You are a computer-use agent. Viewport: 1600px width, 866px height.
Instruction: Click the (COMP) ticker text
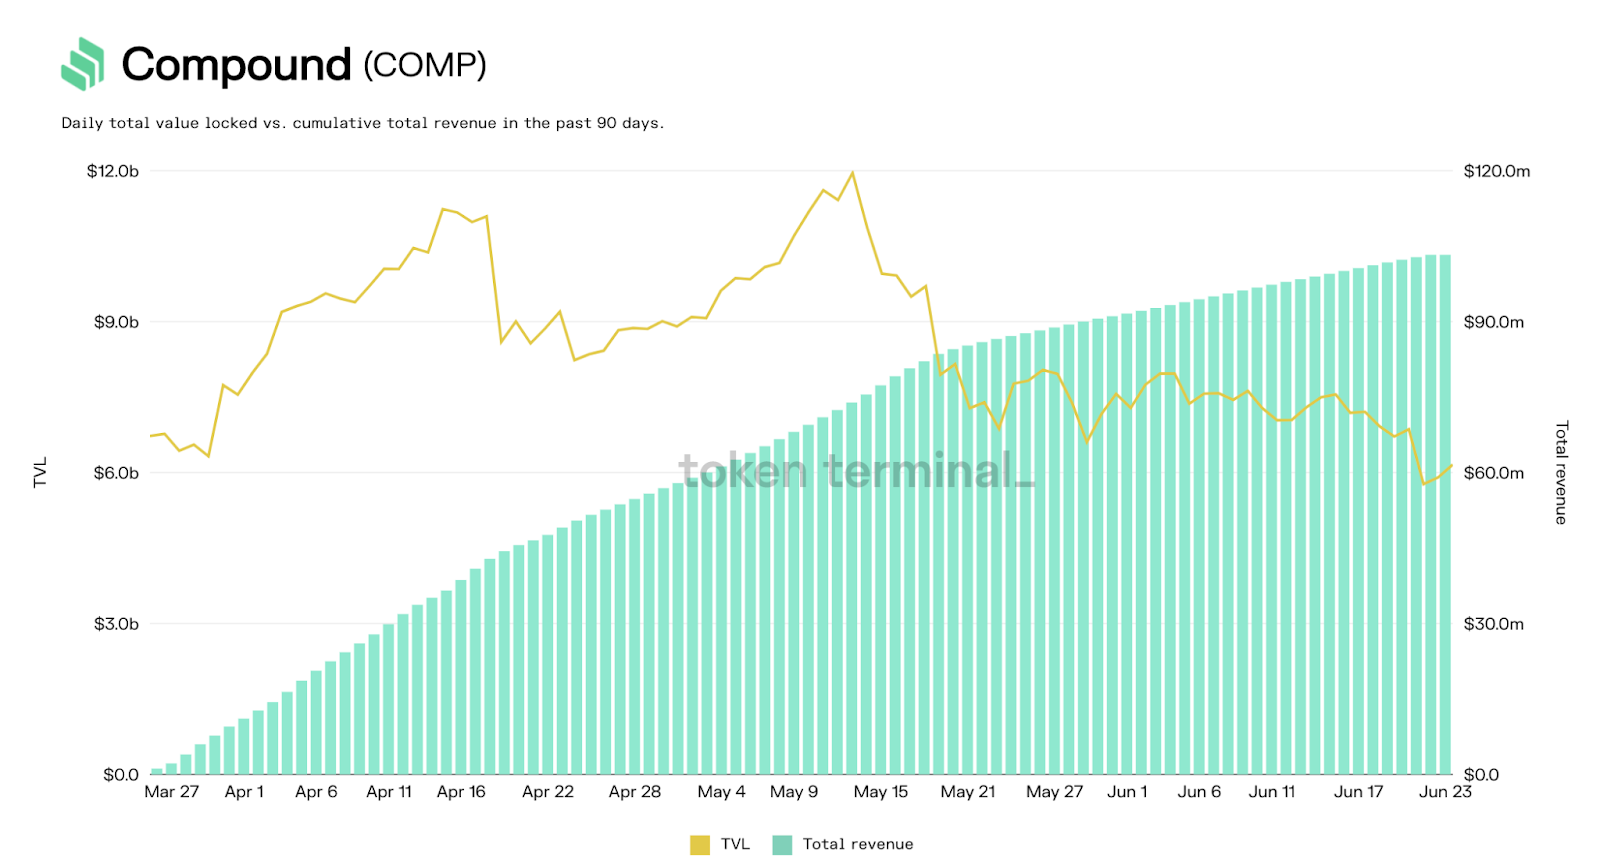[x=425, y=65]
